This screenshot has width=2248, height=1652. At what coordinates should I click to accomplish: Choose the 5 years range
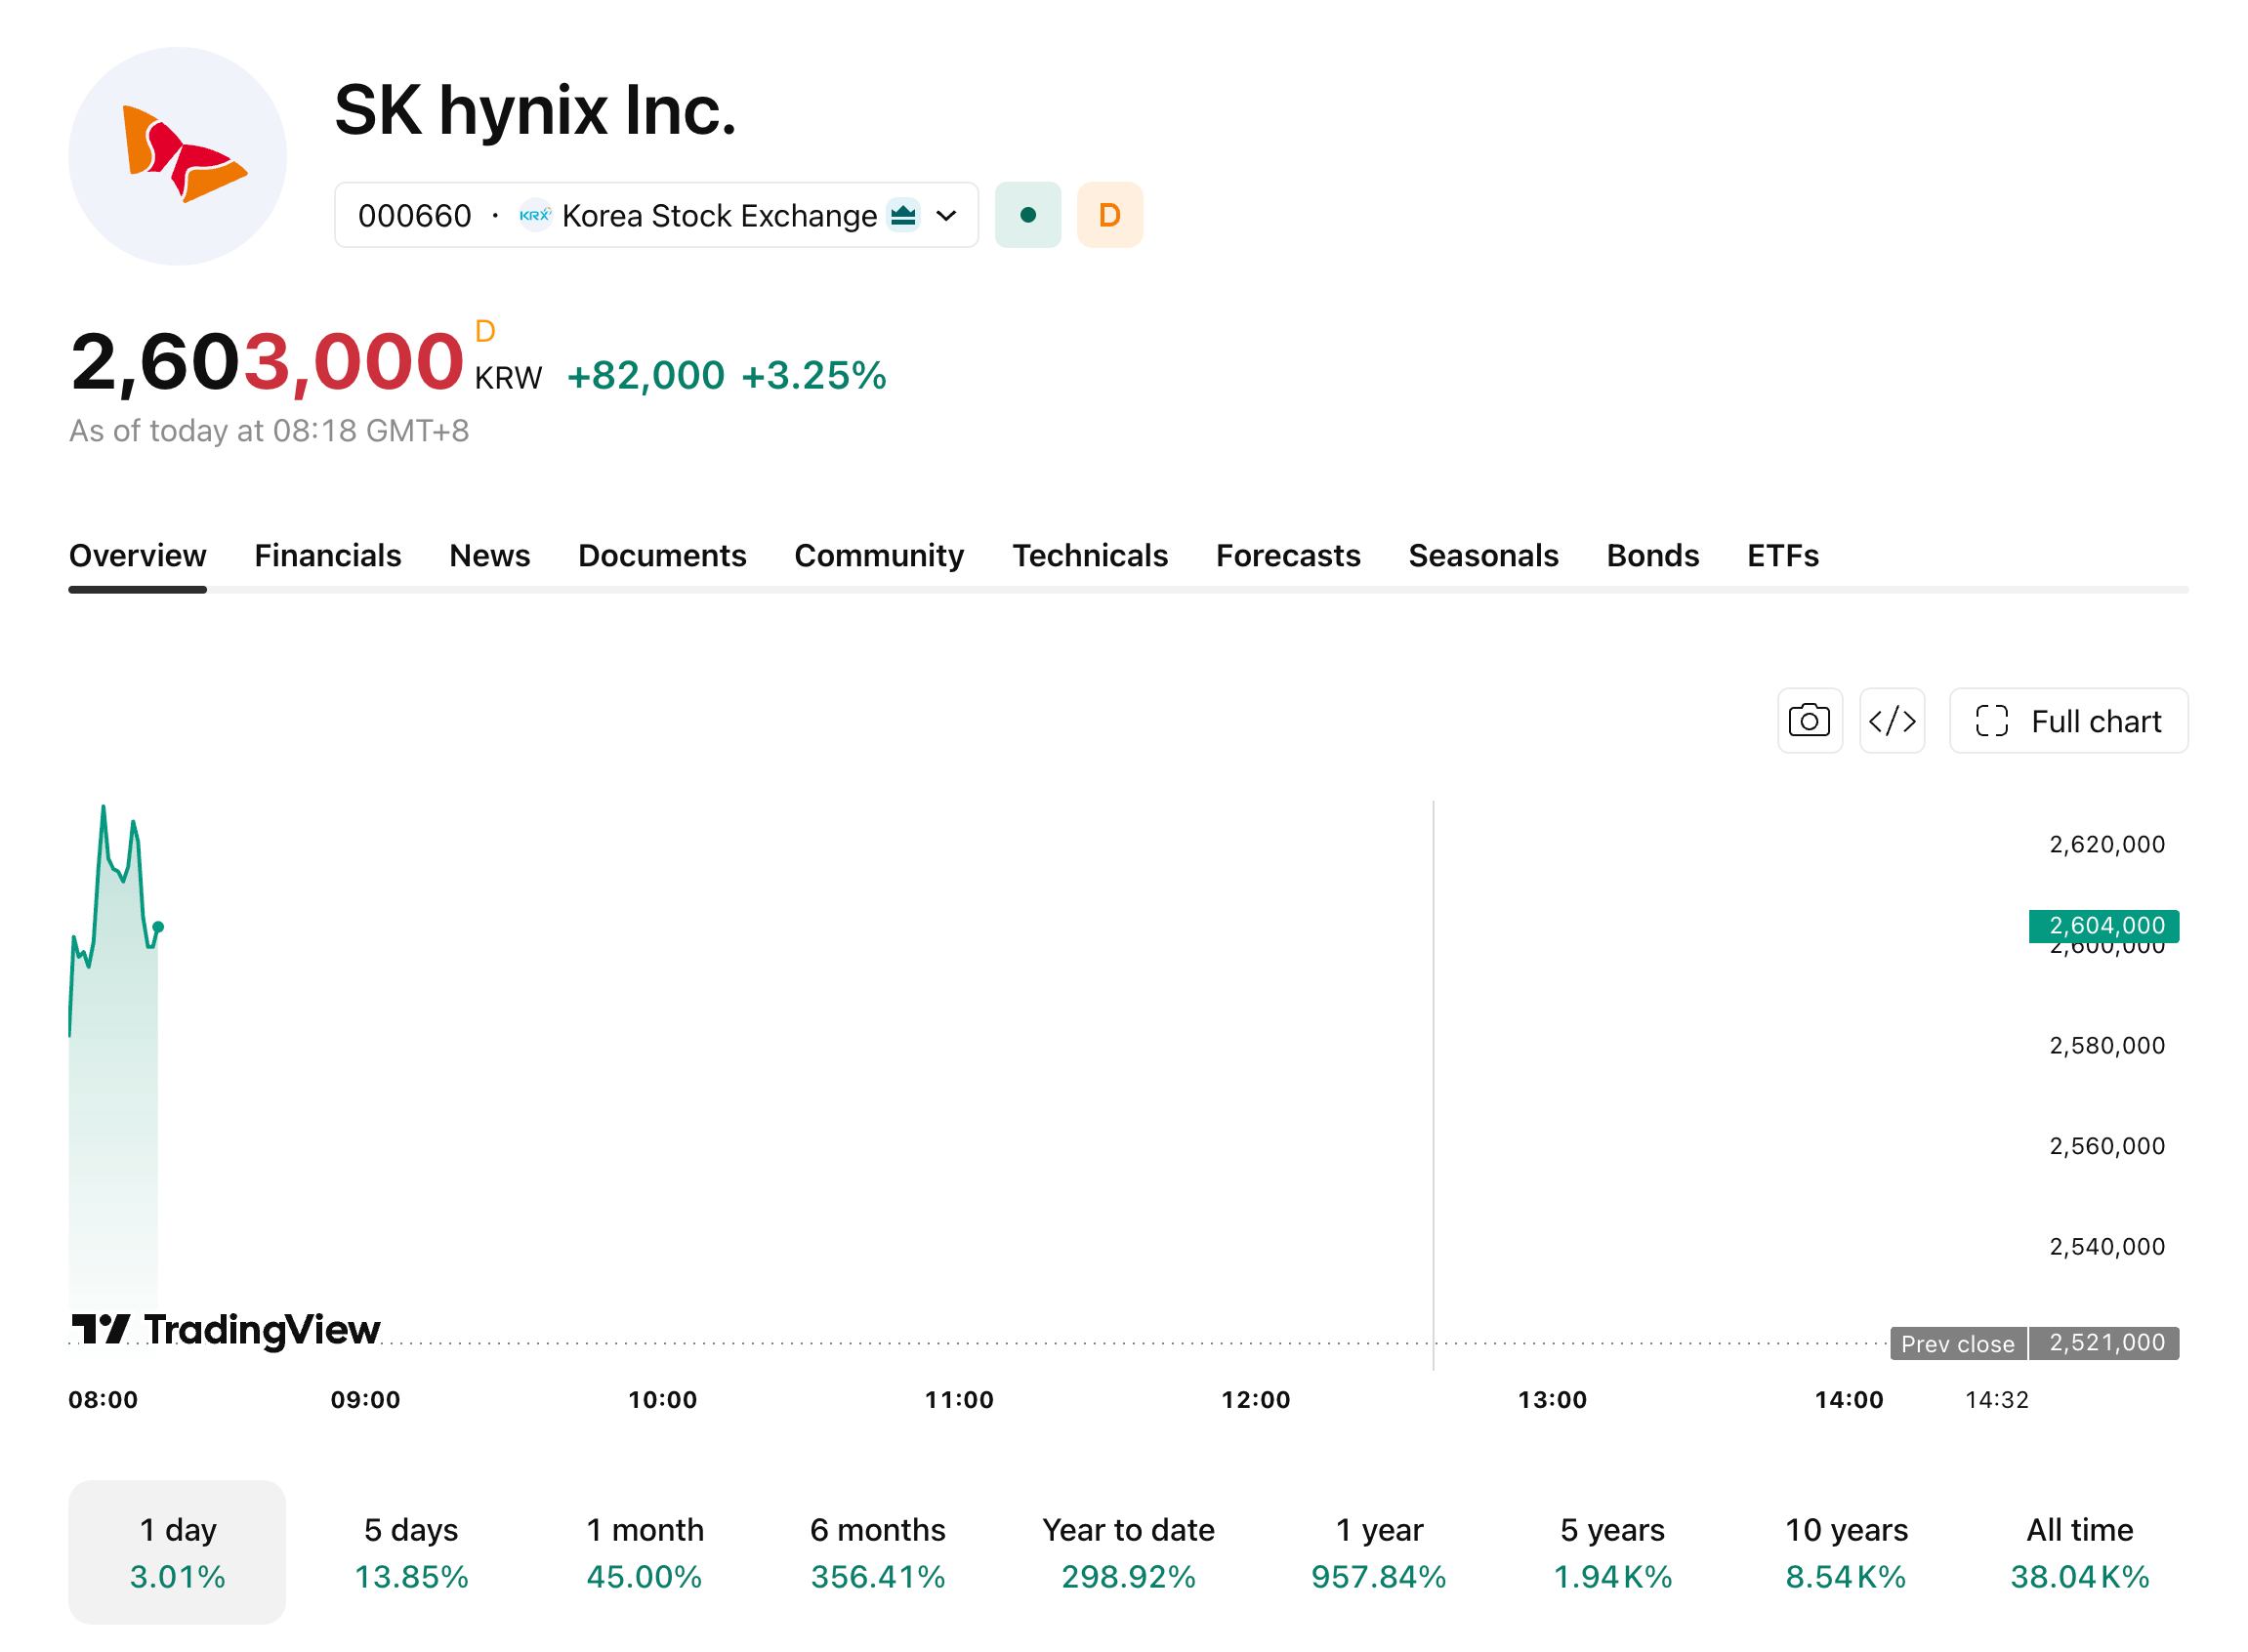[1613, 1552]
